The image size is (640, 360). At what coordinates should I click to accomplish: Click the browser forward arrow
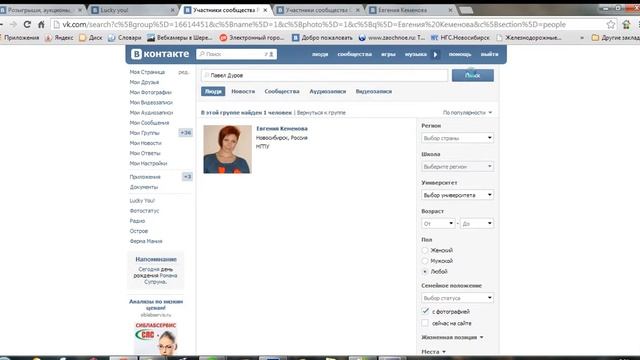click(13, 24)
